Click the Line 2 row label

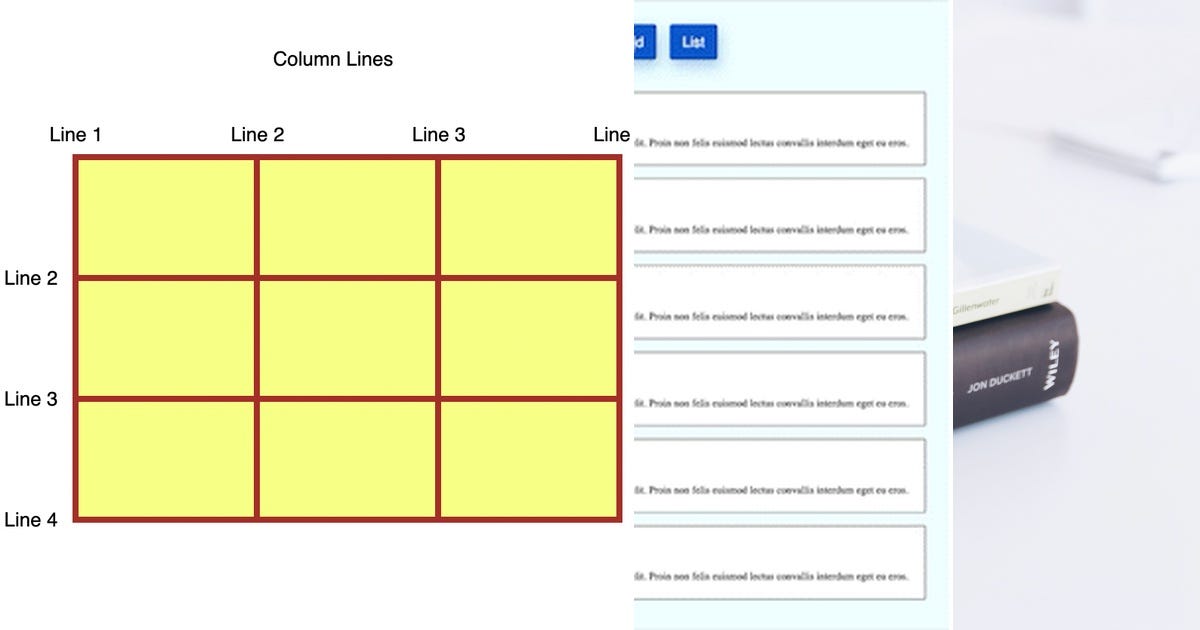click(x=32, y=278)
